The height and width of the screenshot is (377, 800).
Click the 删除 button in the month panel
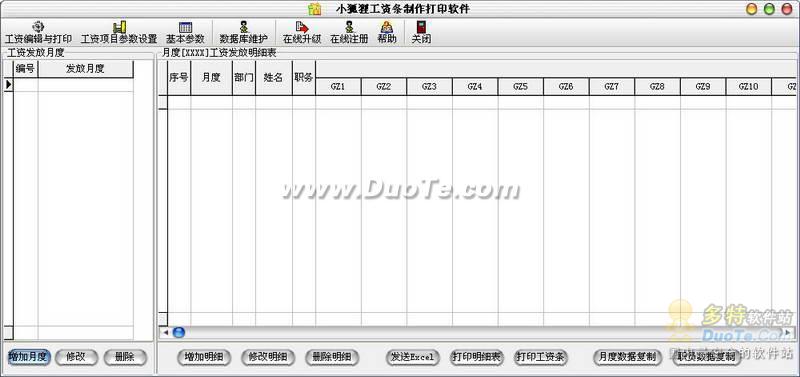click(125, 357)
